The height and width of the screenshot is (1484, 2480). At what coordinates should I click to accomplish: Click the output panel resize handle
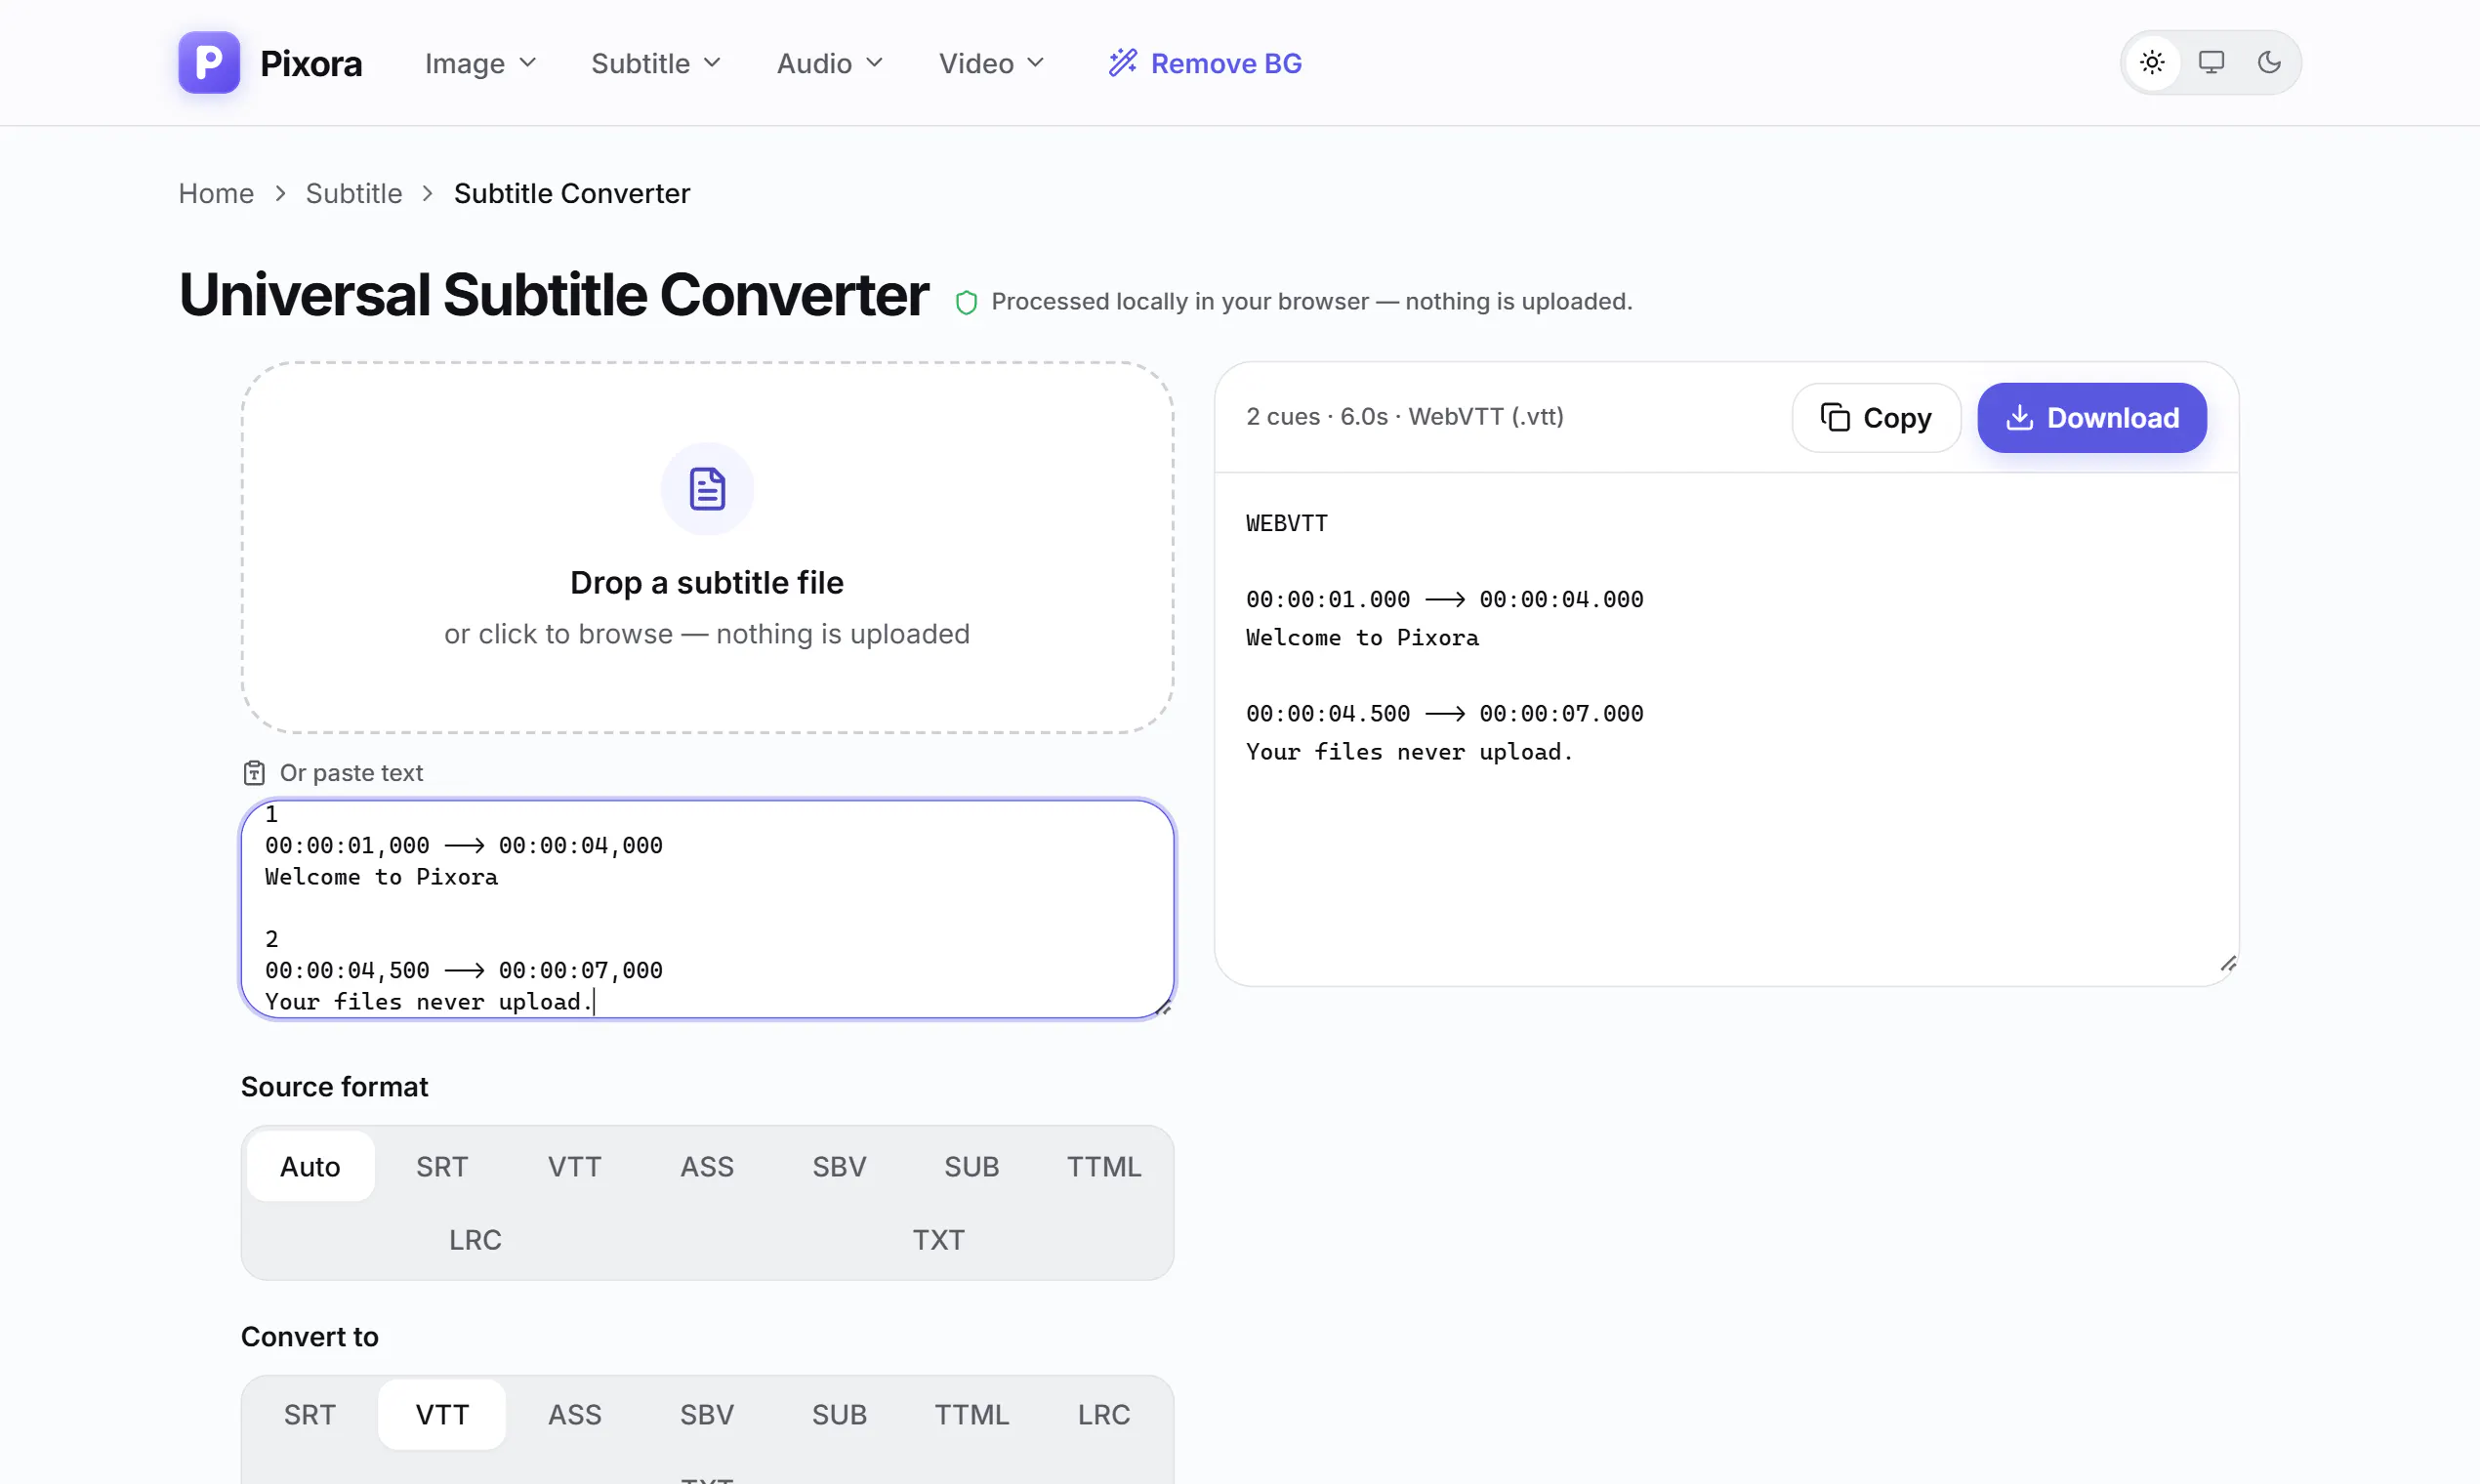click(x=2228, y=964)
